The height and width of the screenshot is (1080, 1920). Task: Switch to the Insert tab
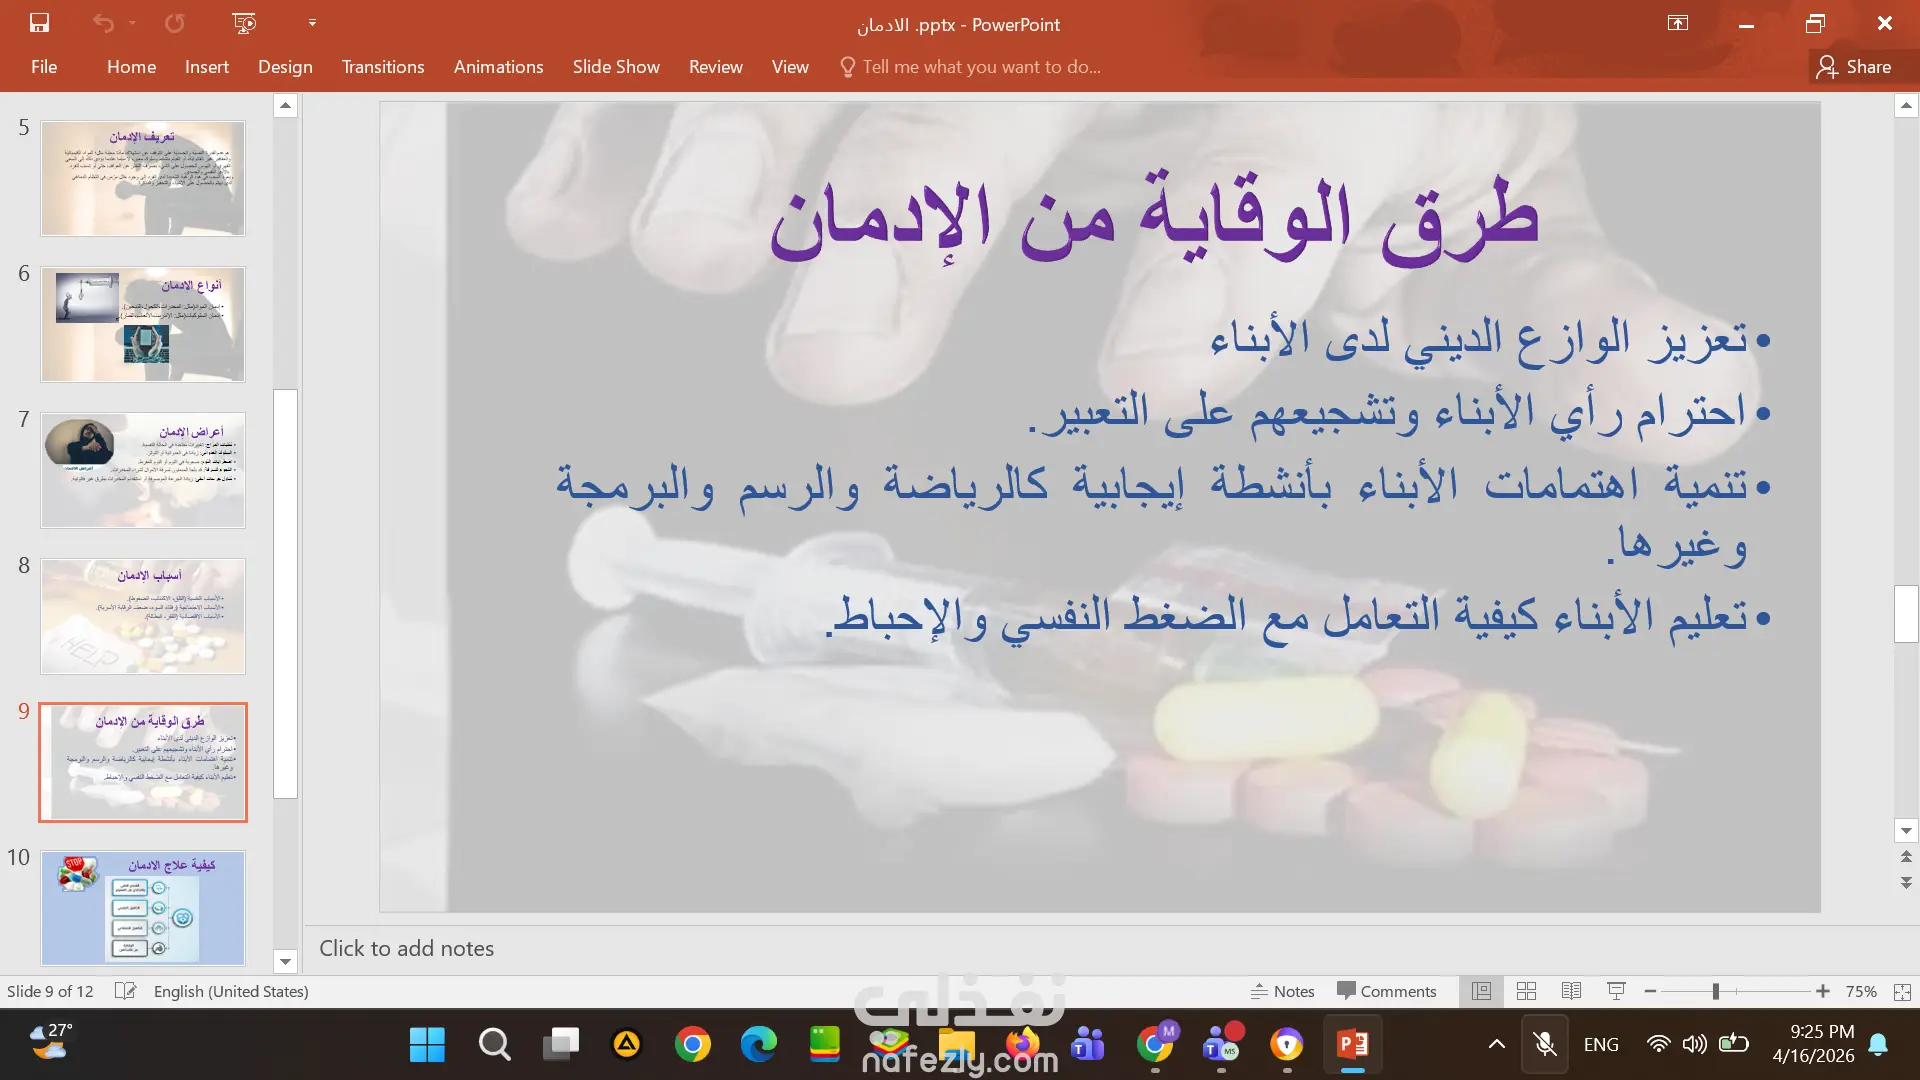[207, 67]
